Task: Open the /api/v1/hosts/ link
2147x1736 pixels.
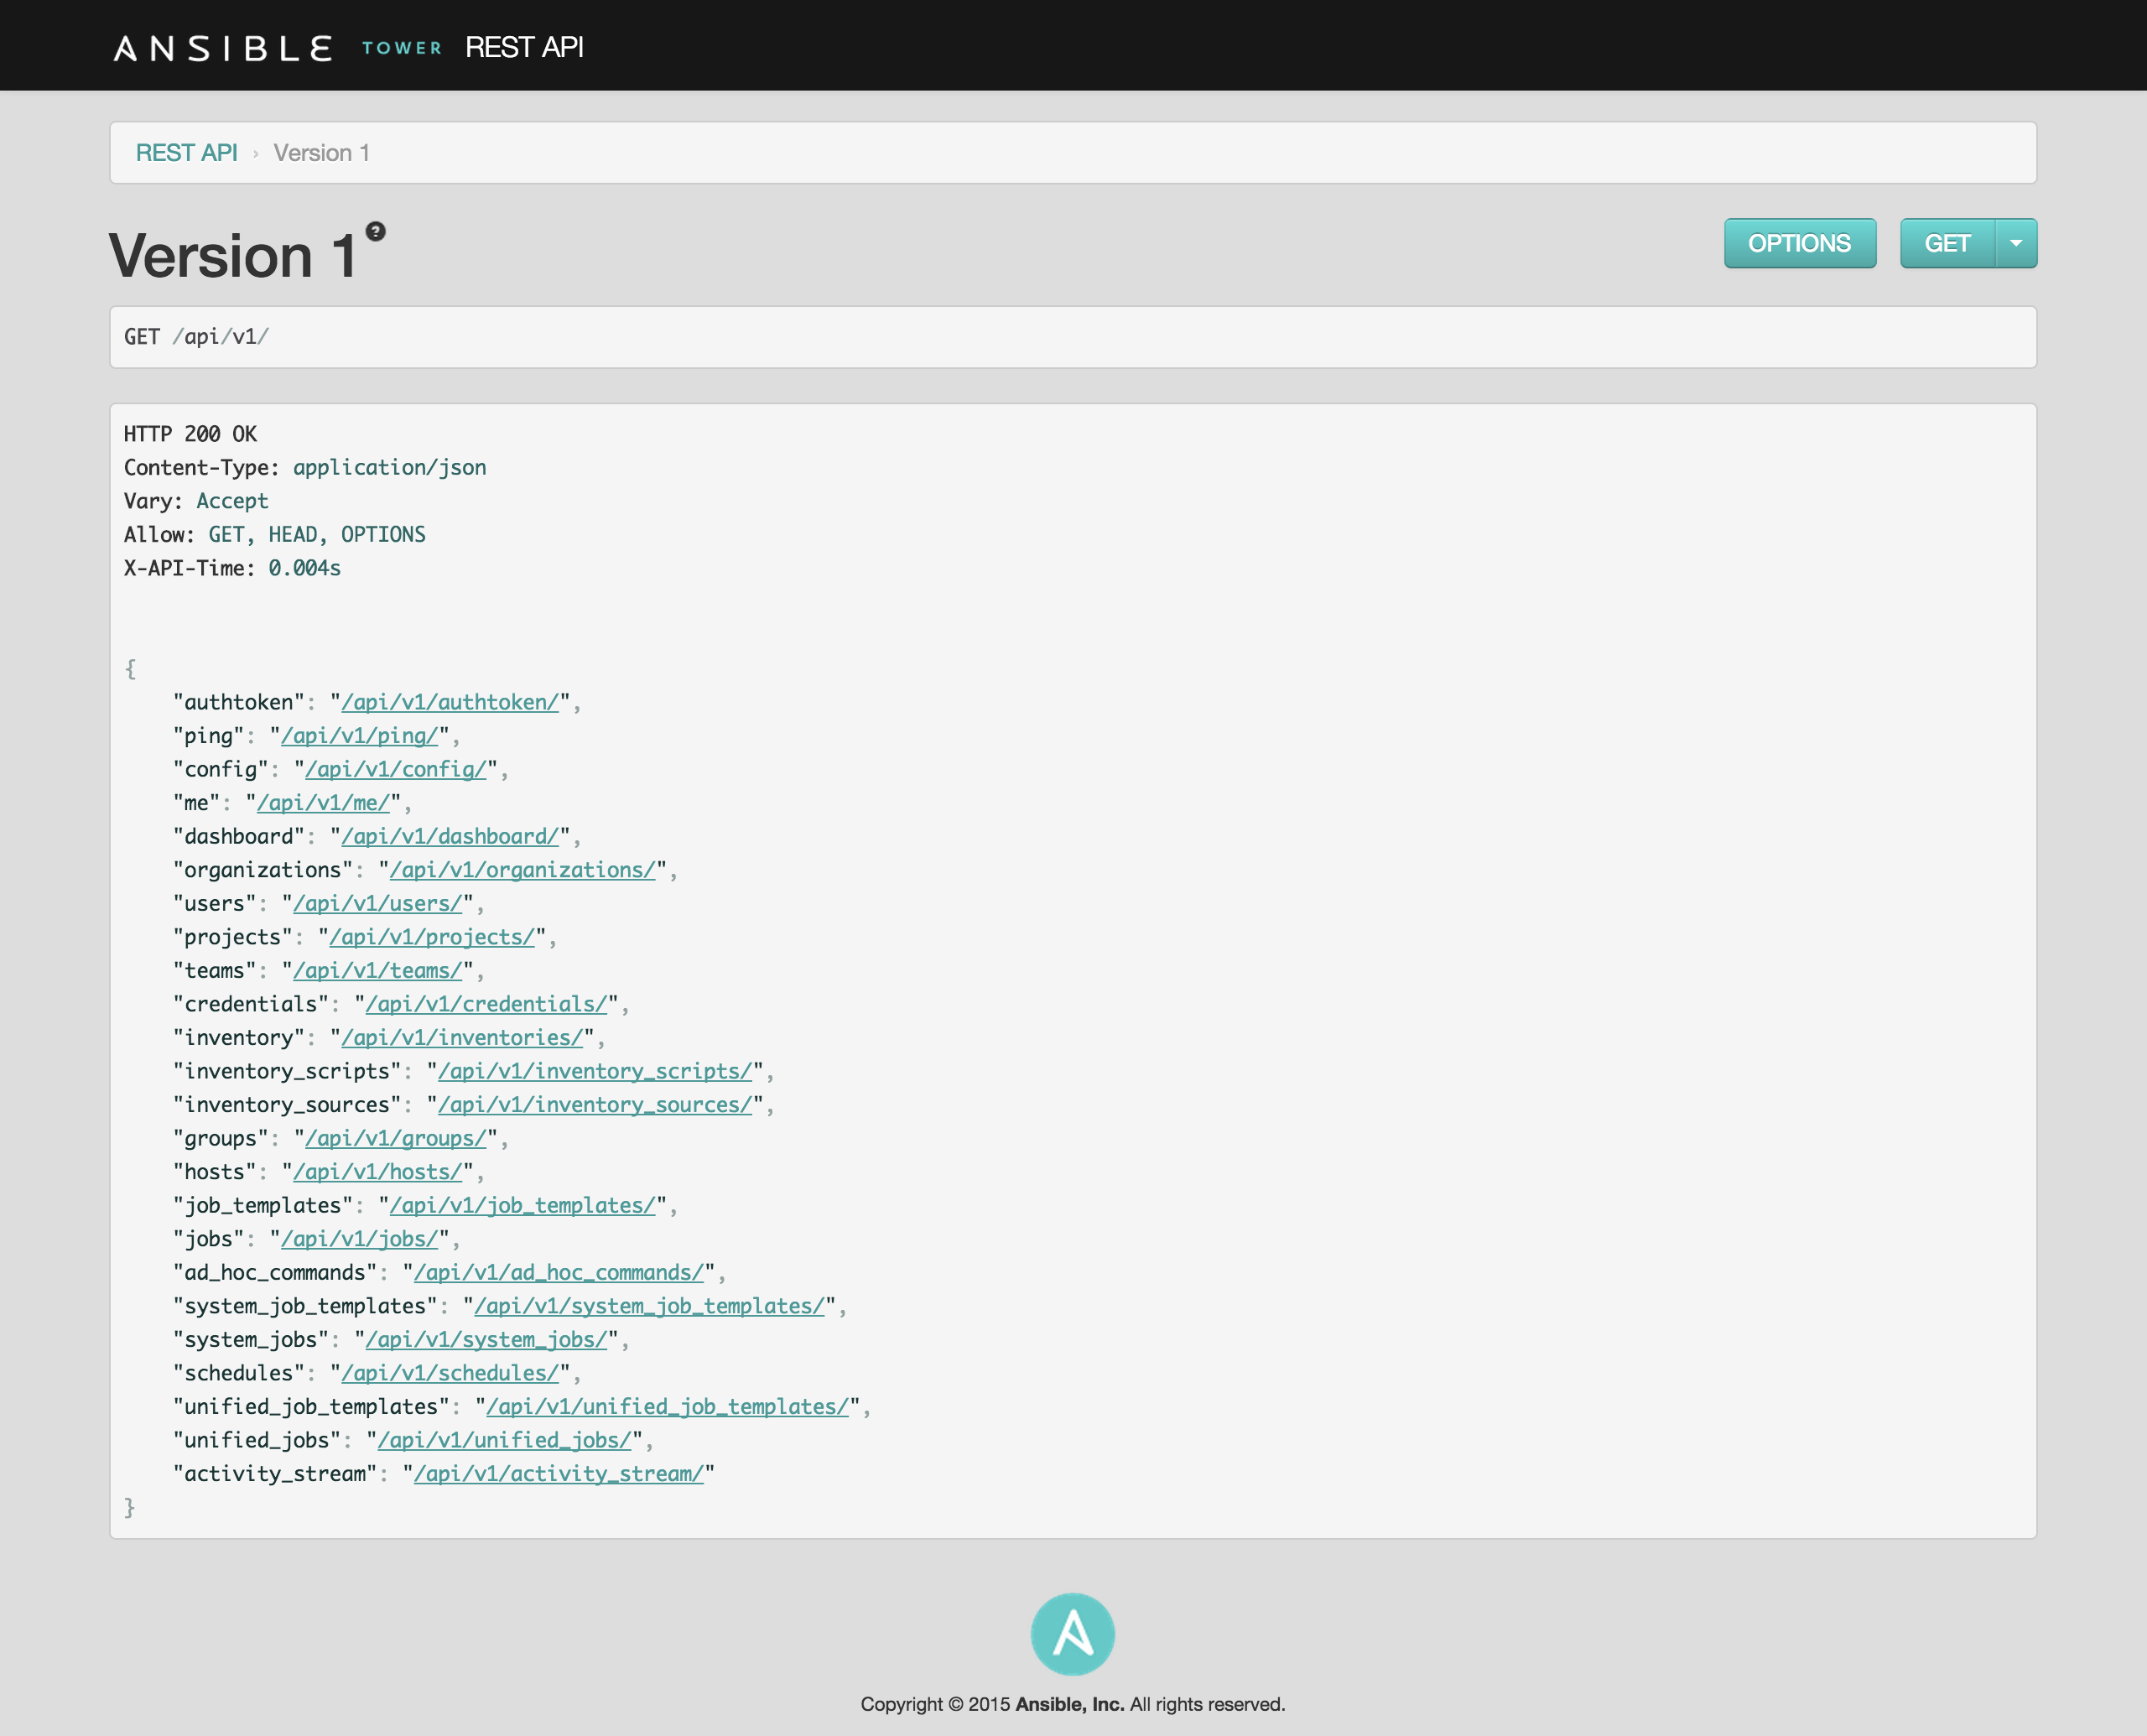Action: (378, 1171)
